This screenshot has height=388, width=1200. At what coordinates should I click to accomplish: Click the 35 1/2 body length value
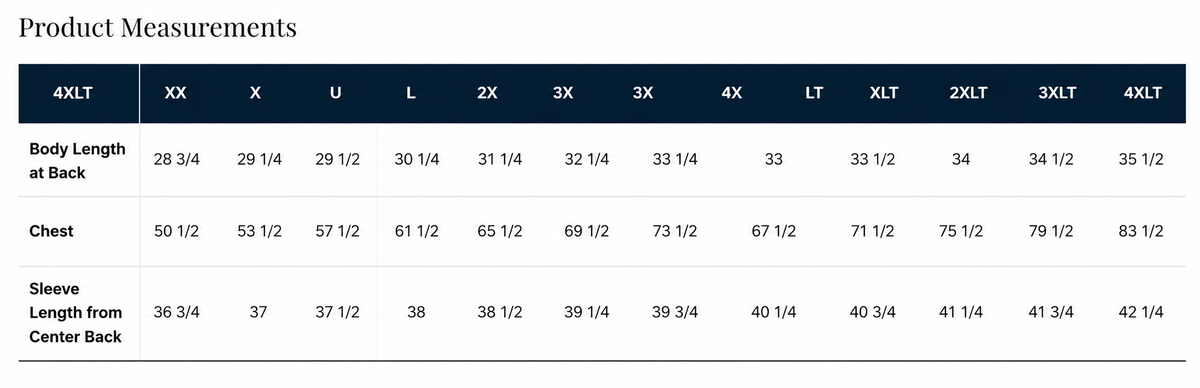tap(1140, 160)
